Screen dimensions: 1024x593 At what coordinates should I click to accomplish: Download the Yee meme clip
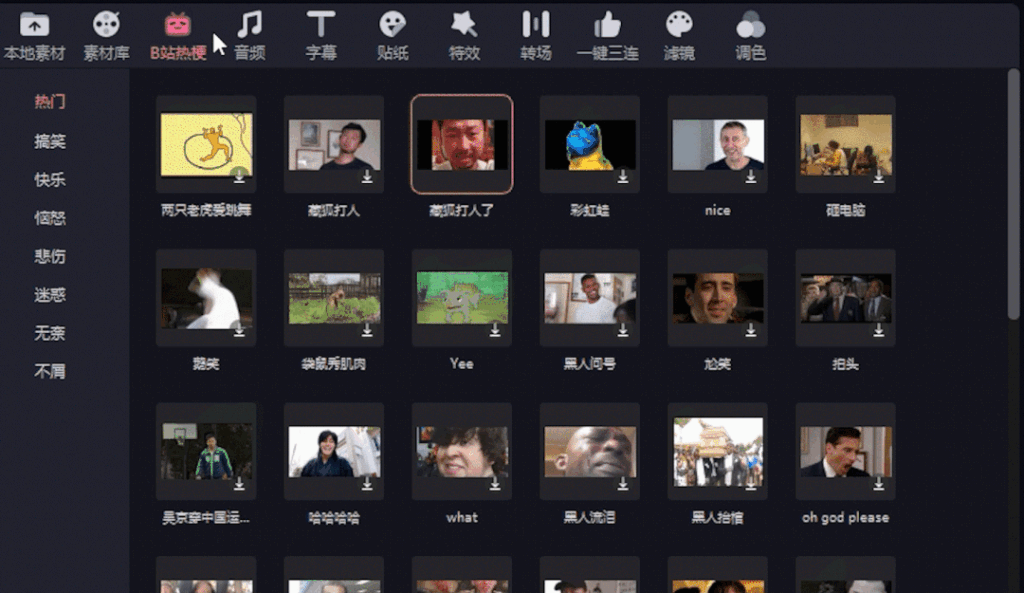pos(493,332)
